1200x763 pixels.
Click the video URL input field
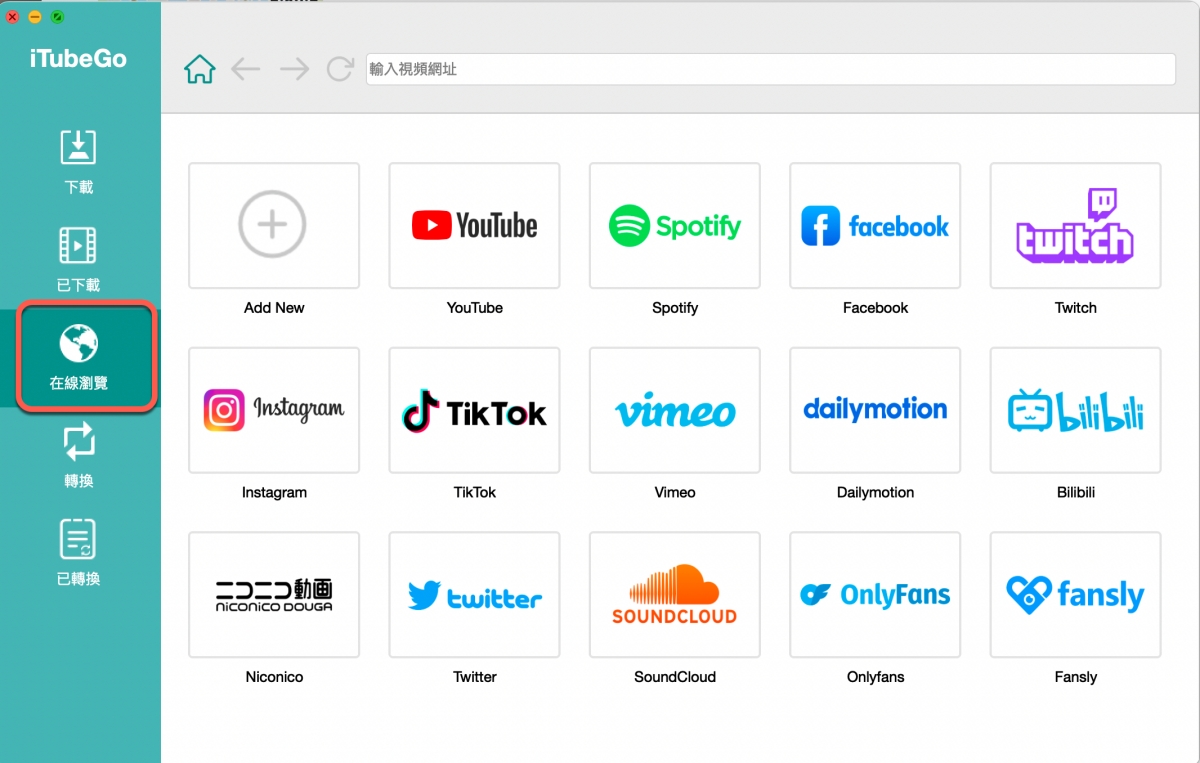[770, 69]
